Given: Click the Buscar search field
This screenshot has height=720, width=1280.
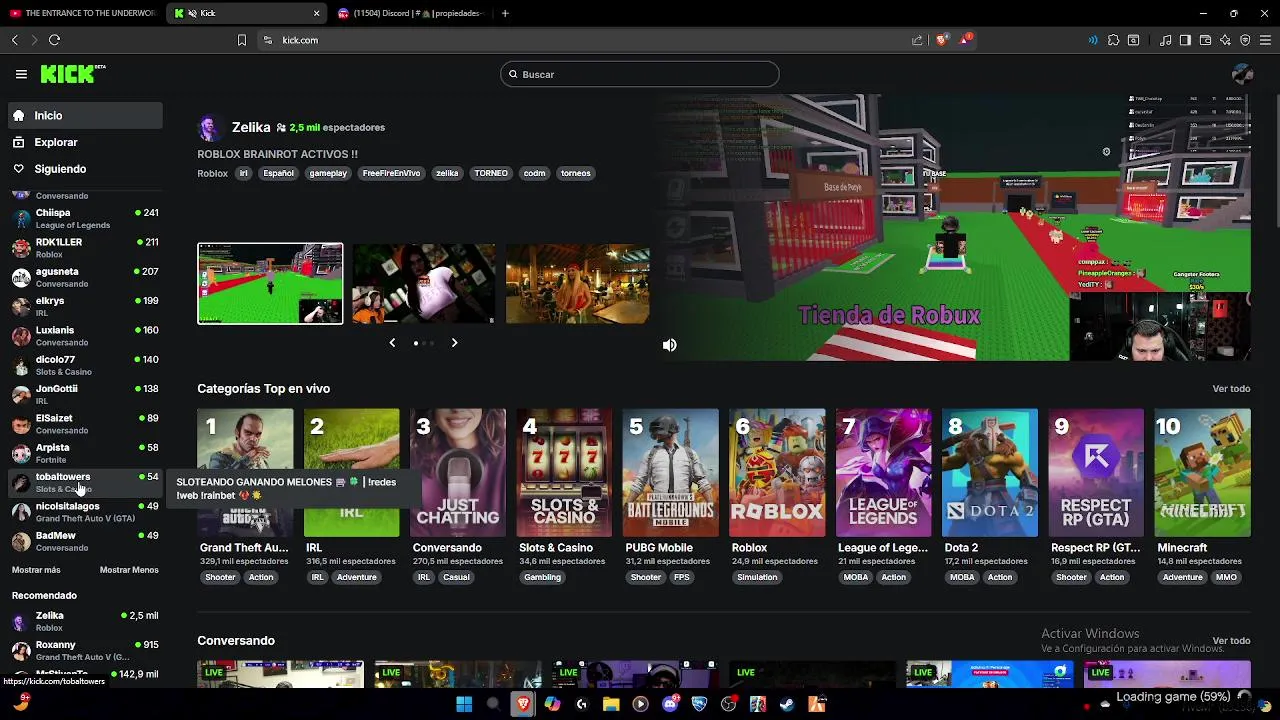Looking at the screenshot, I should pos(640,74).
